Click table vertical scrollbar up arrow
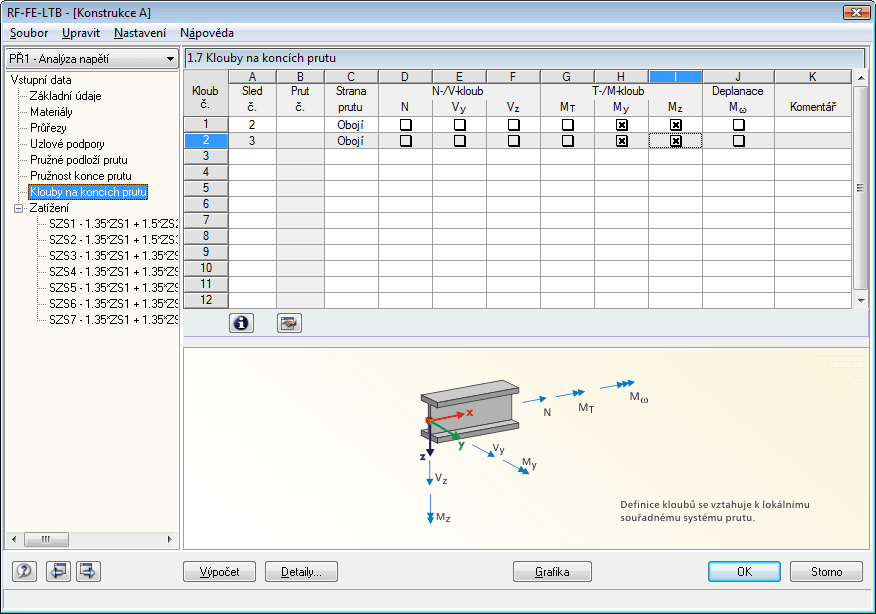 861,78
